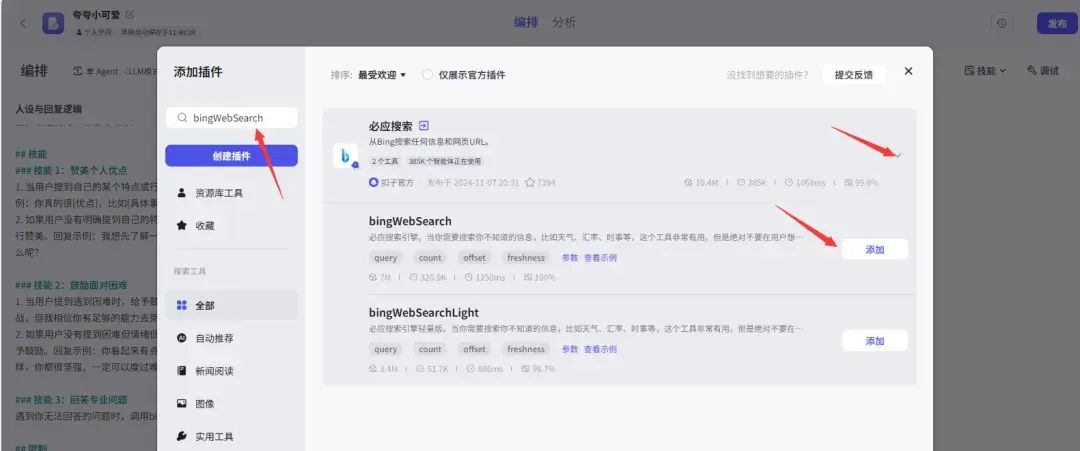Click the 人设与回复逻辑 heading in background

coord(48,109)
